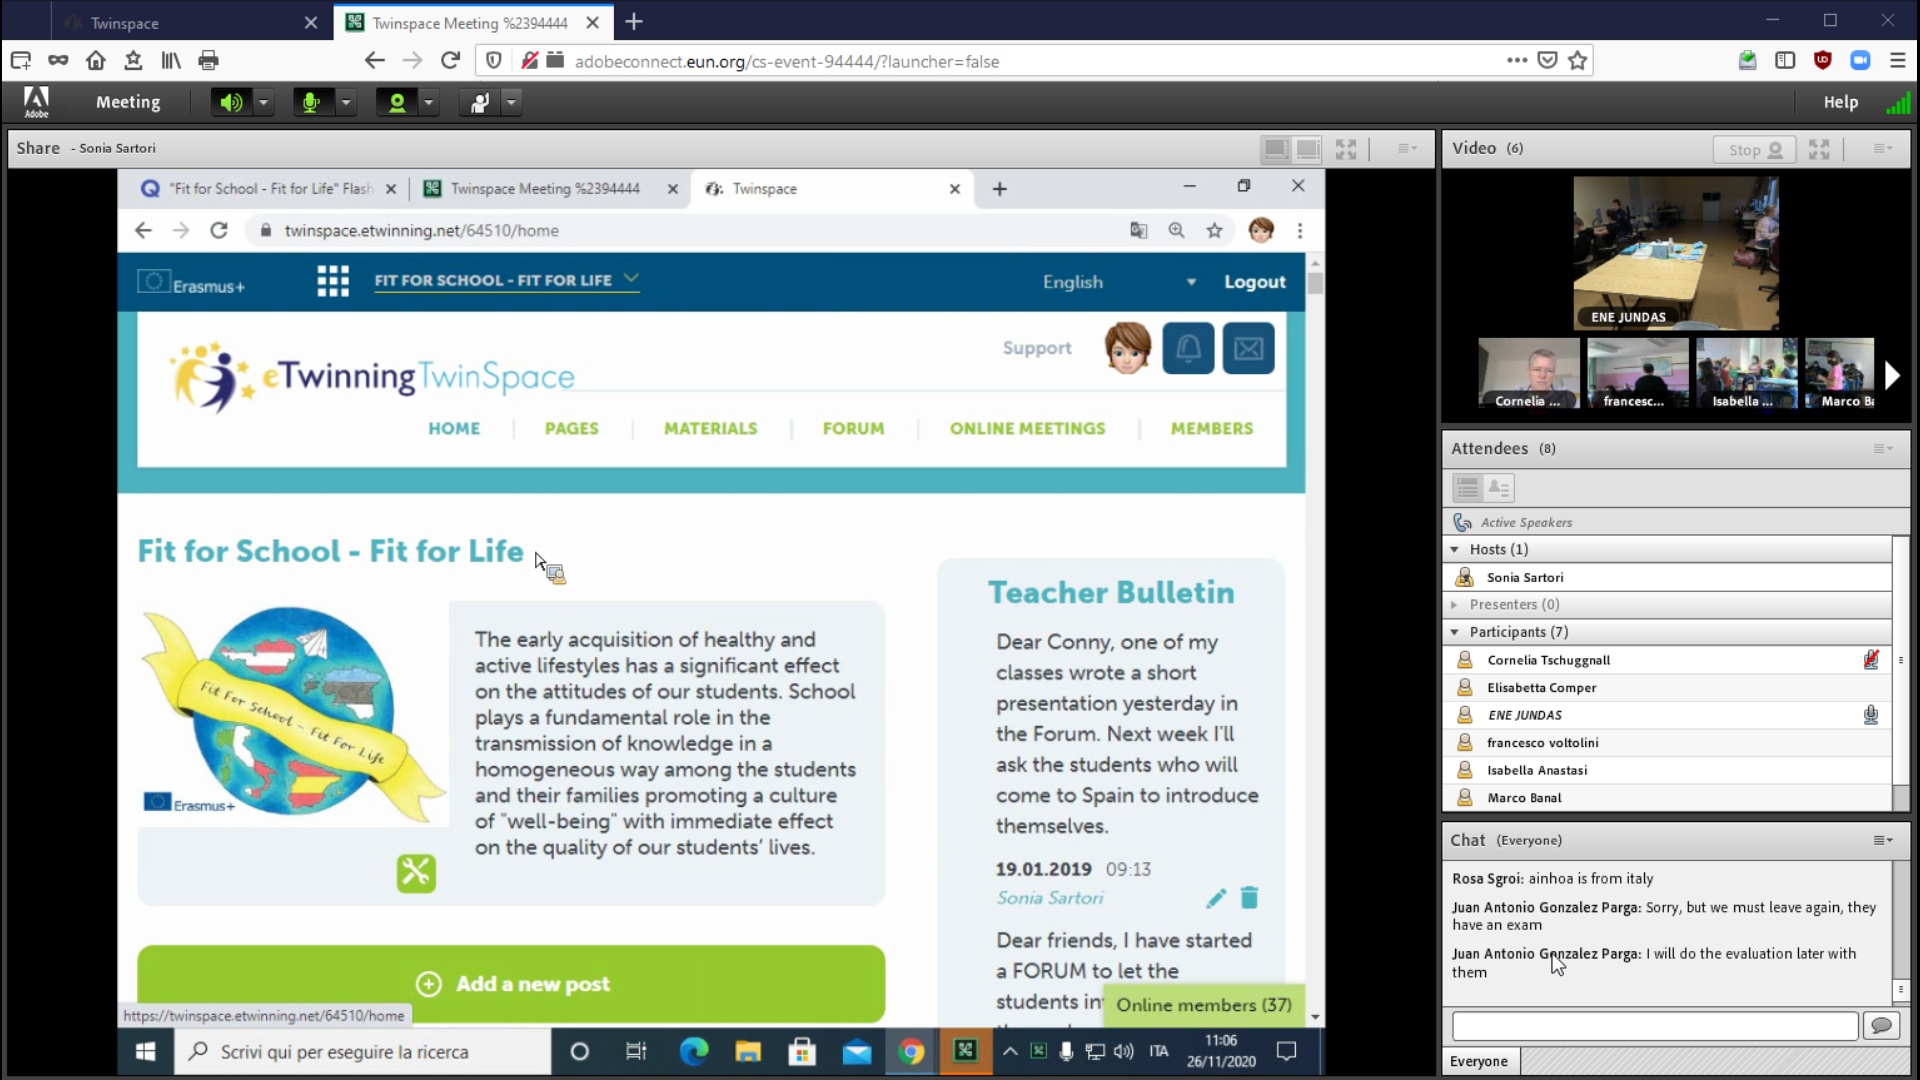Click the Chat pod vertical scrollbar
The image size is (1920, 1080).
[1900, 930]
